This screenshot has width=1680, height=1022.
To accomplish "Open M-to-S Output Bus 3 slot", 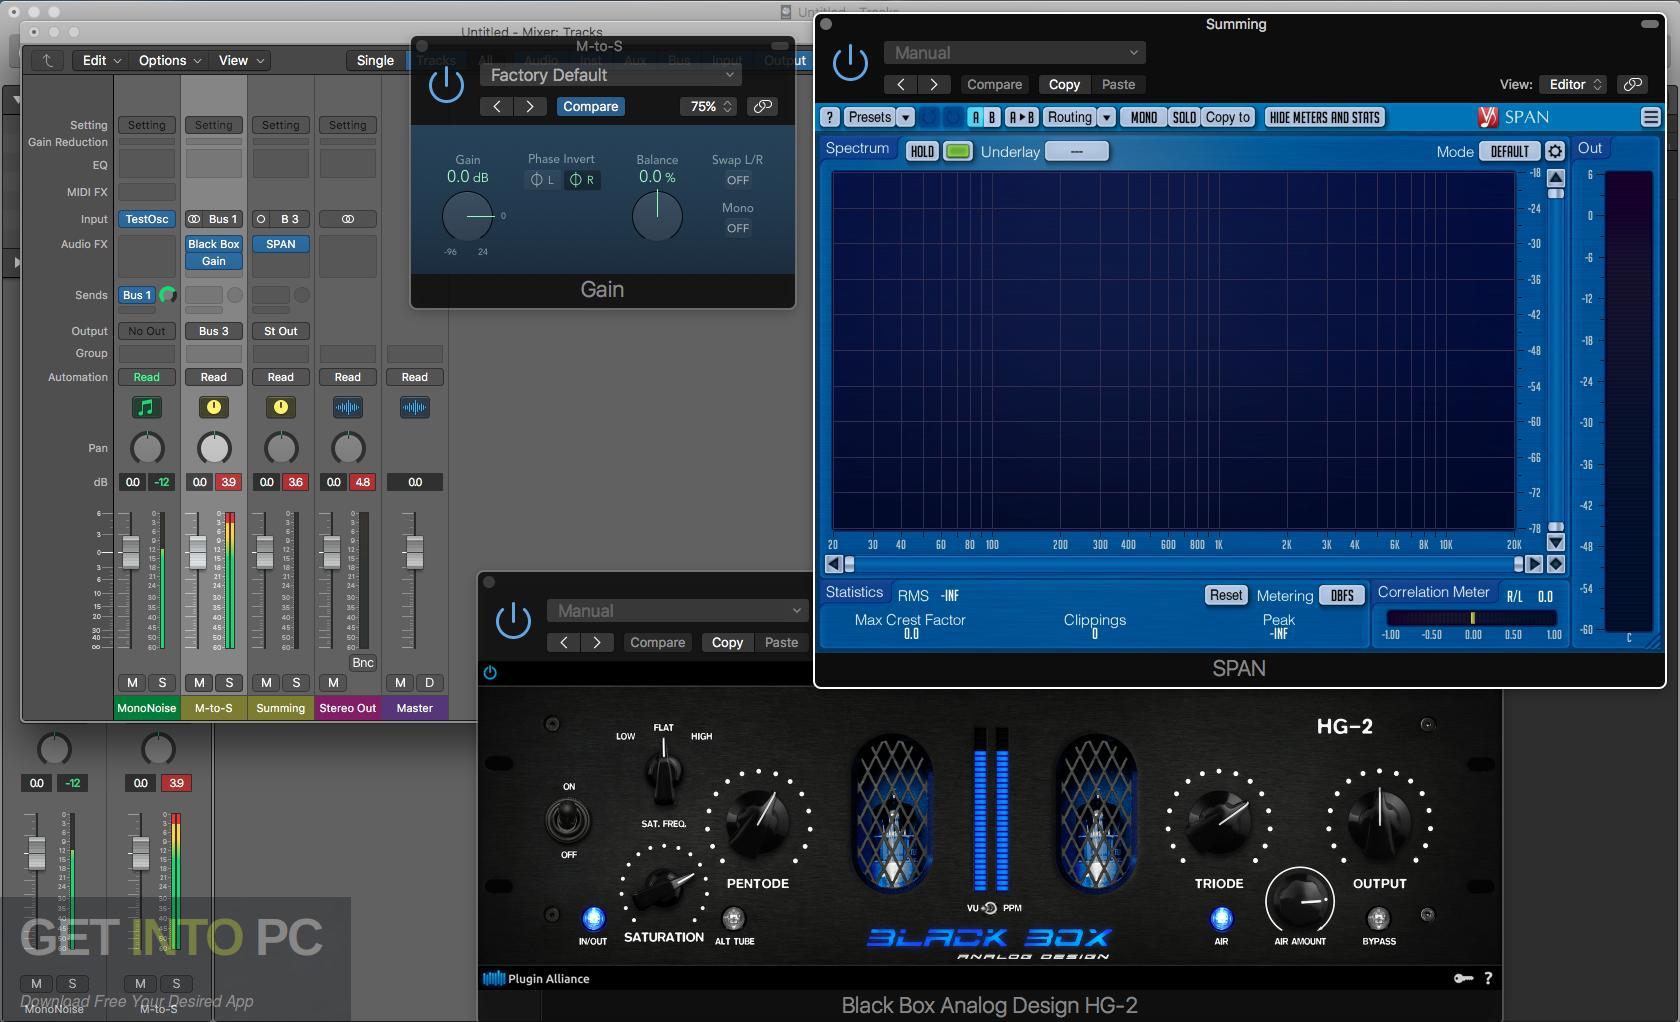I will pos(213,331).
